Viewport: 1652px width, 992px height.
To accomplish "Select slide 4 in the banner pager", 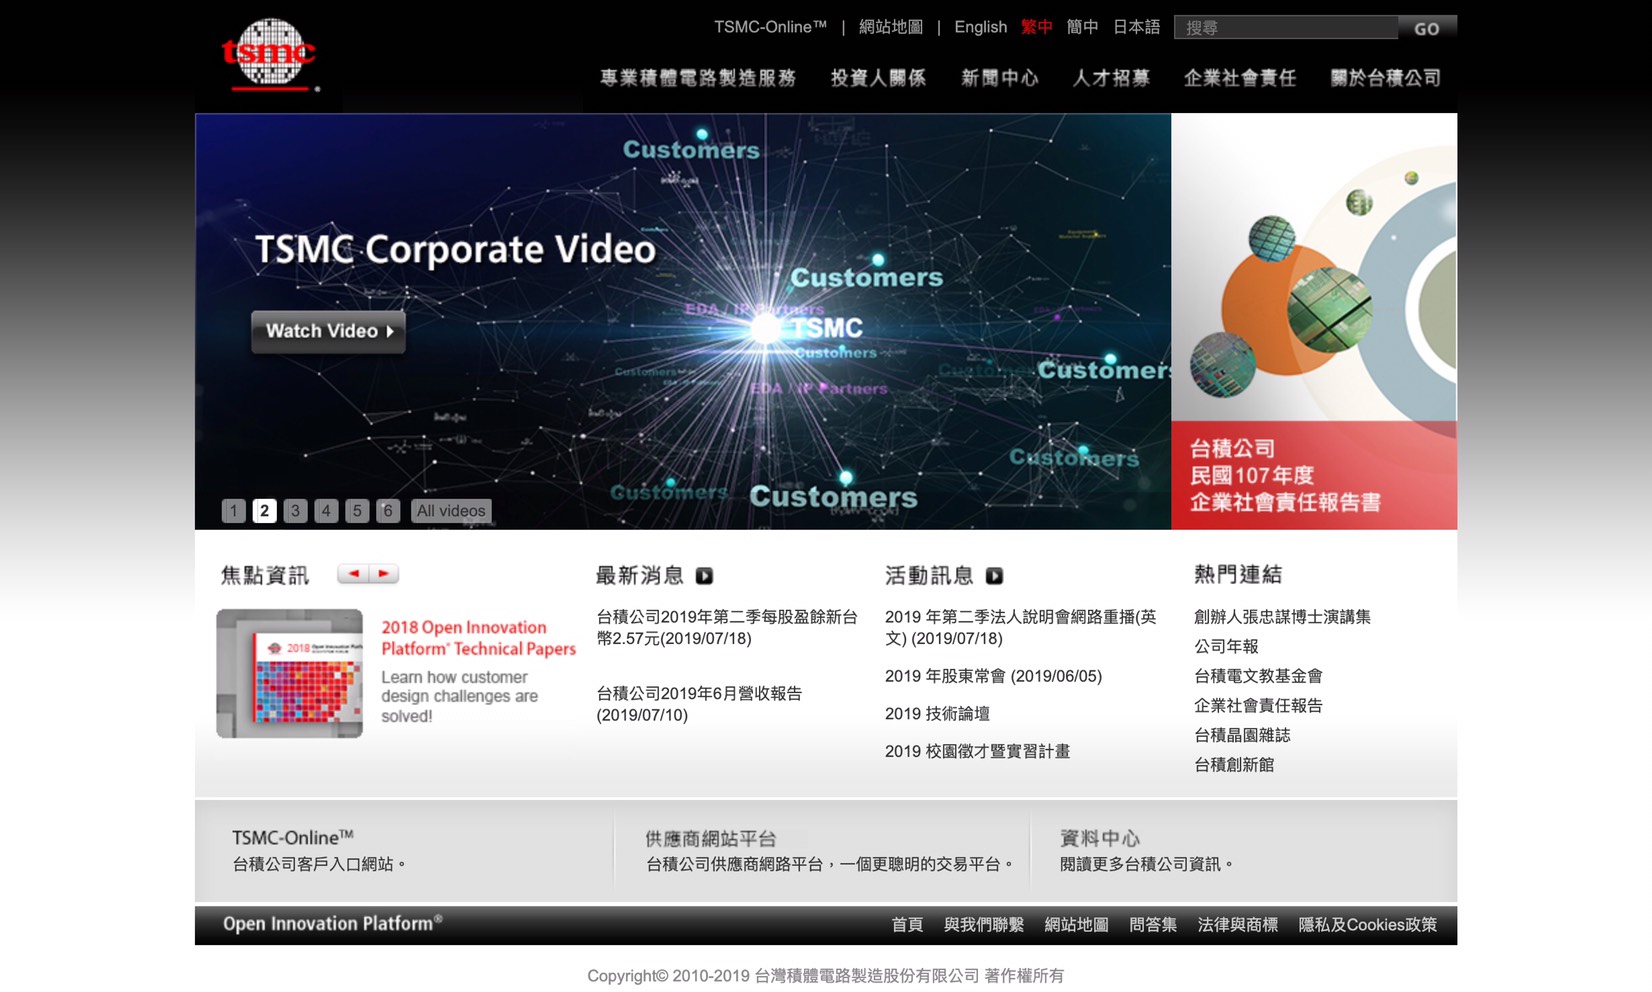I will click(x=326, y=511).
